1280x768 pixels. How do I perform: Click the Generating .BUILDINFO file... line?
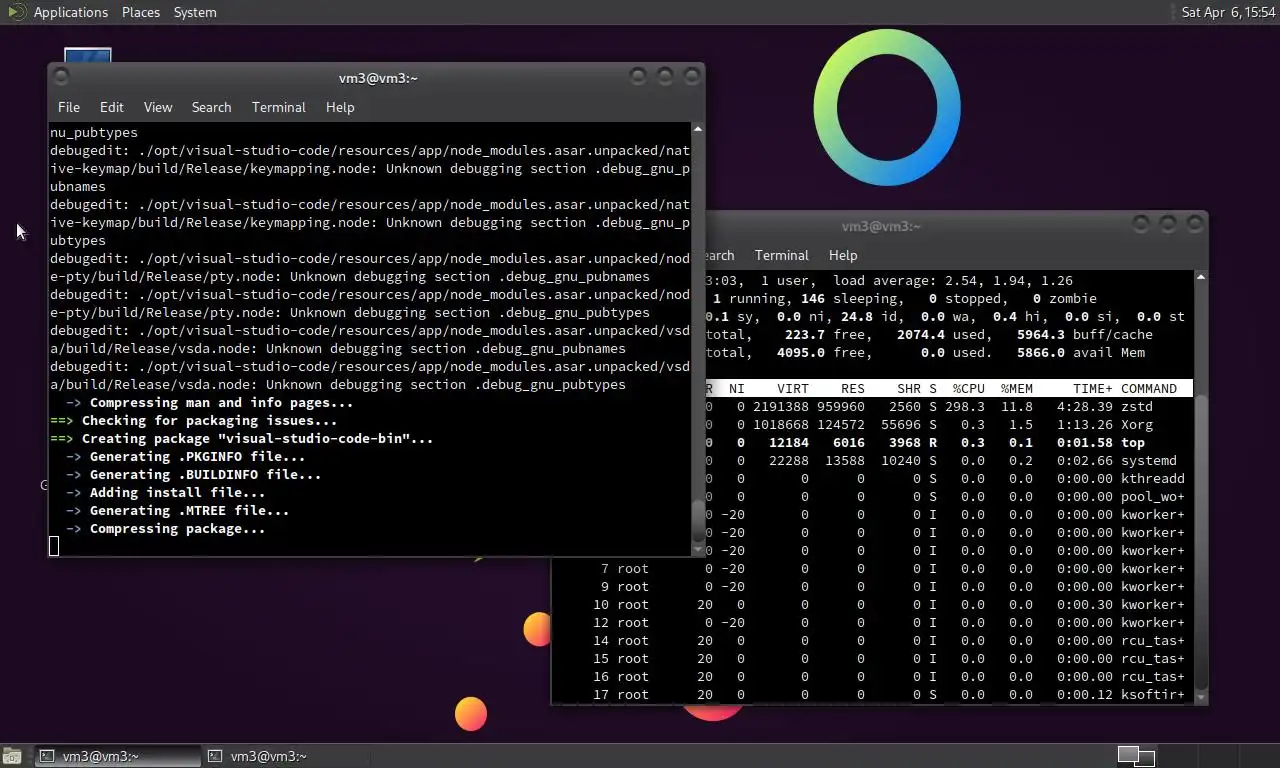(x=194, y=474)
